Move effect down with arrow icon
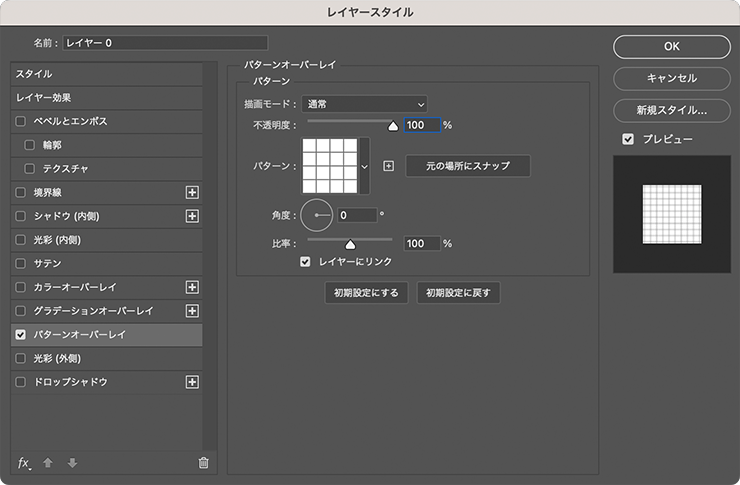The width and height of the screenshot is (740, 485). pyautogui.click(x=72, y=463)
